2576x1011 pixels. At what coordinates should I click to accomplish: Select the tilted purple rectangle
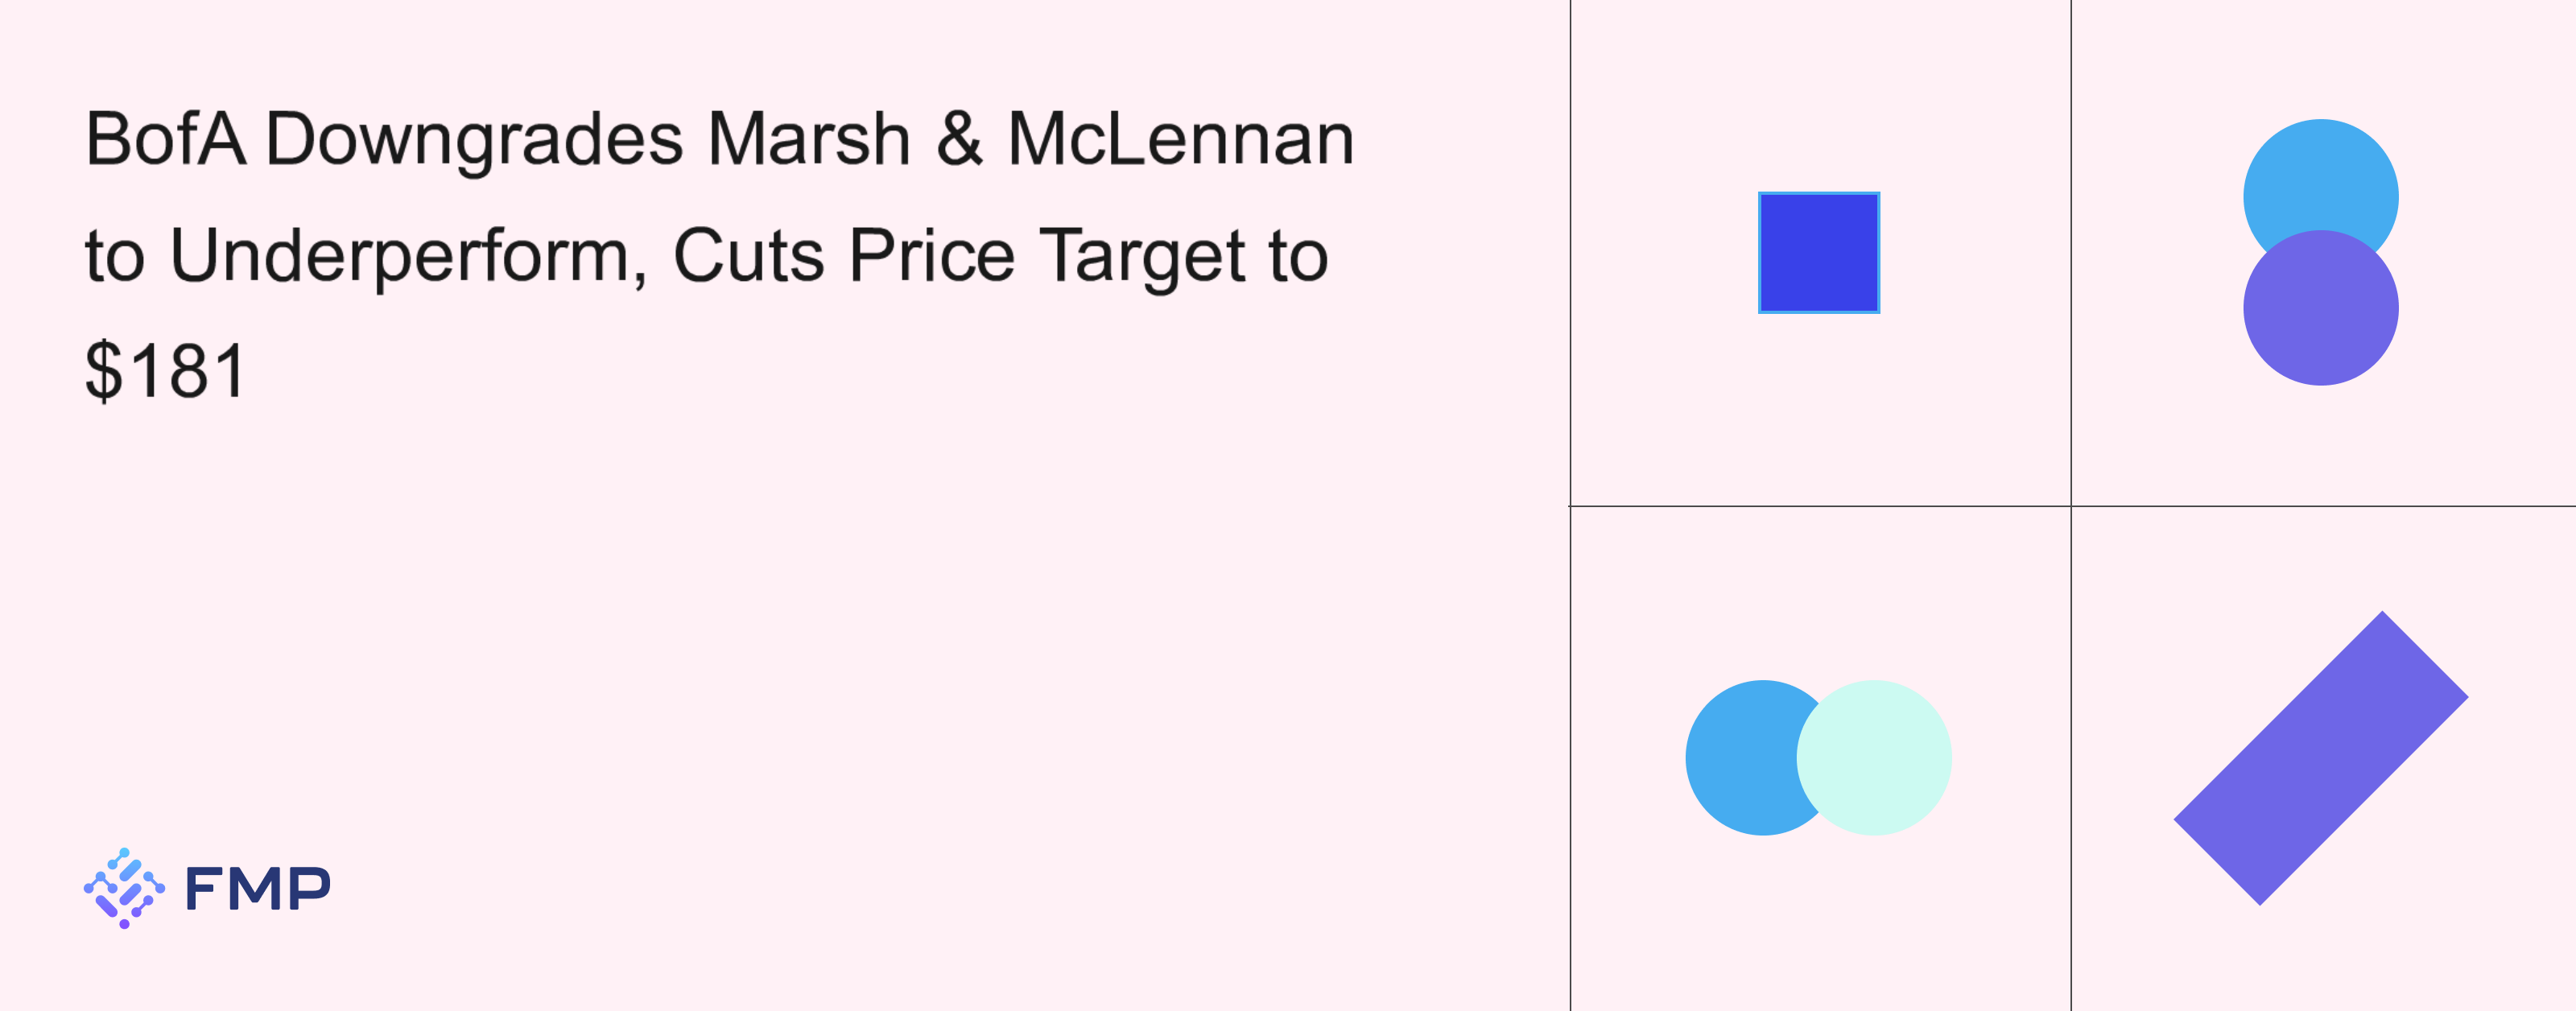(x=2320, y=757)
